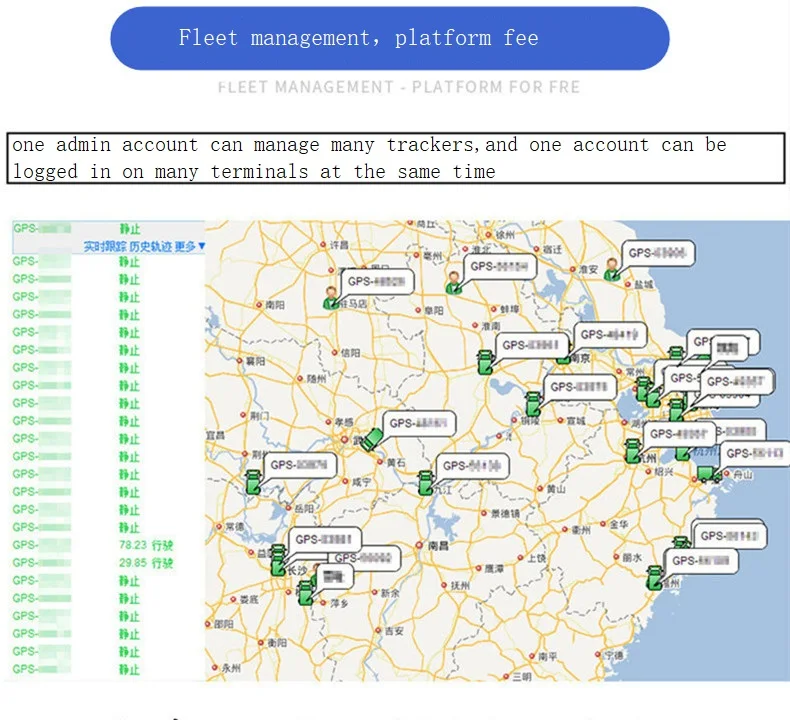Screen dimensions: 790x720
Task: Select the tracker row showing 29.85 行驶
Action: click(x=90, y=563)
